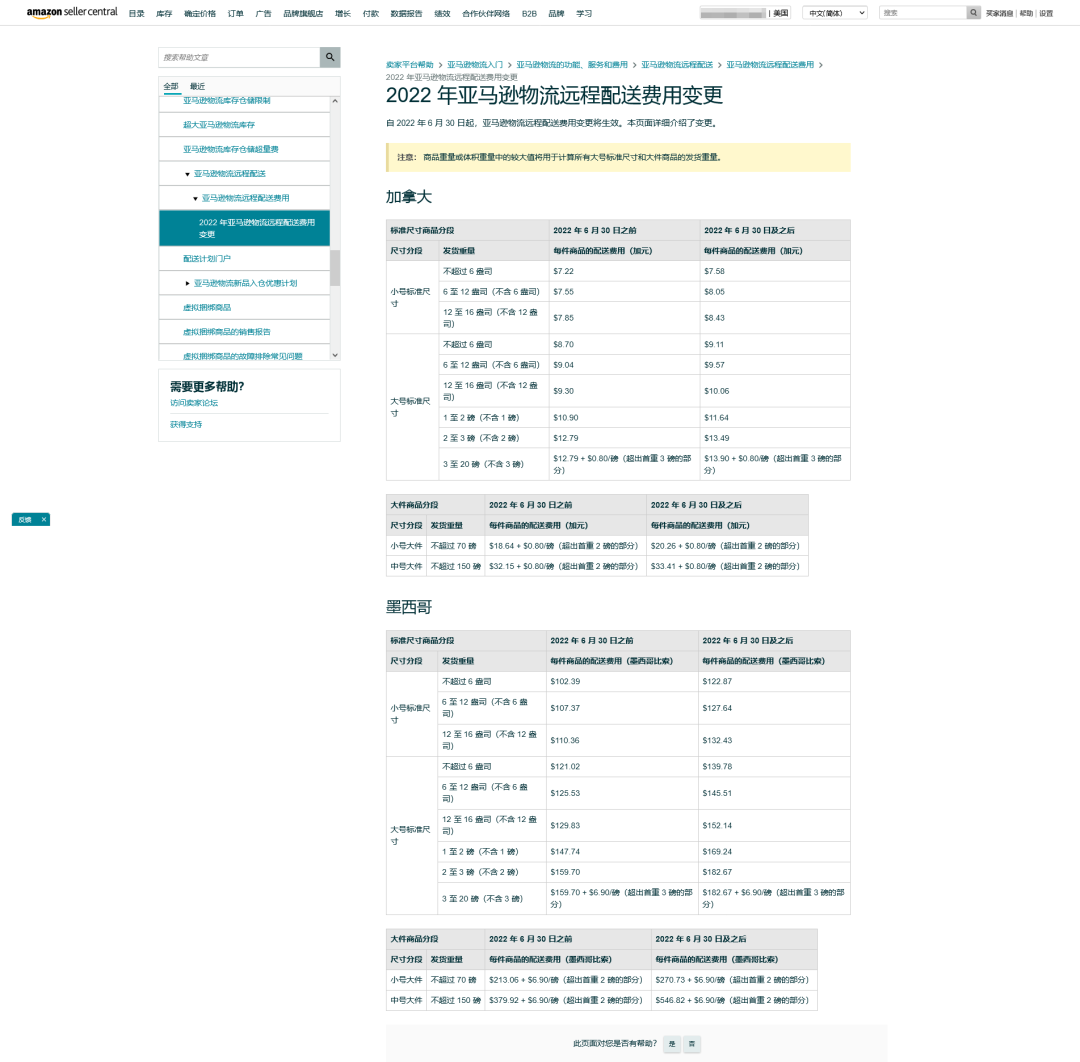Open the 绩效 menu
1080x1062 pixels.
click(442, 14)
